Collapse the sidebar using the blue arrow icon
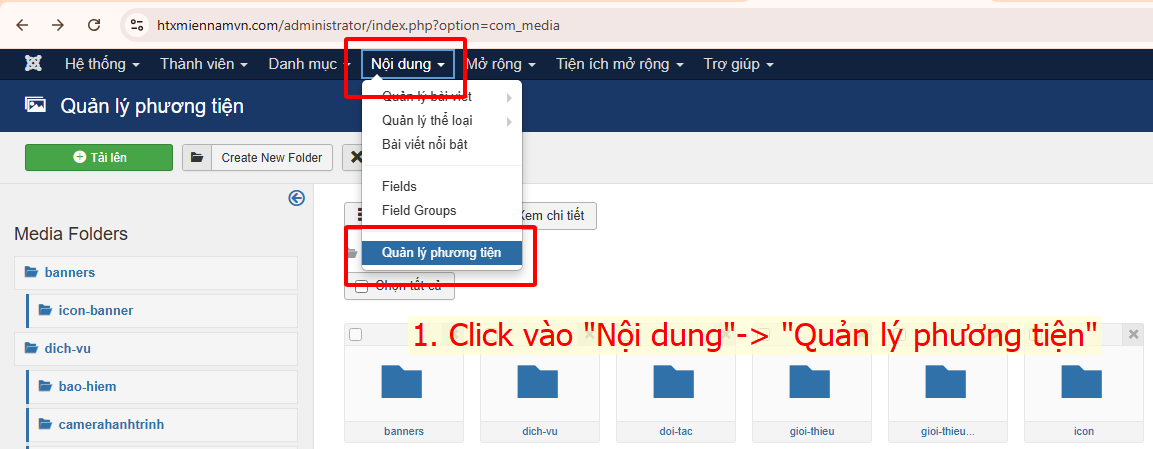 (x=296, y=198)
